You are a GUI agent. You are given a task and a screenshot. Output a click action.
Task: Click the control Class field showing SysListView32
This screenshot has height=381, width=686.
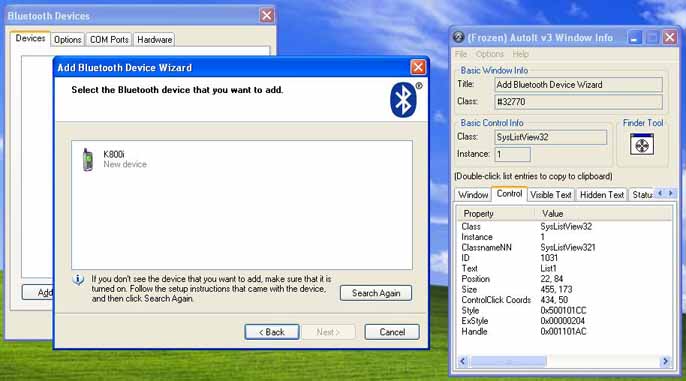pos(551,137)
